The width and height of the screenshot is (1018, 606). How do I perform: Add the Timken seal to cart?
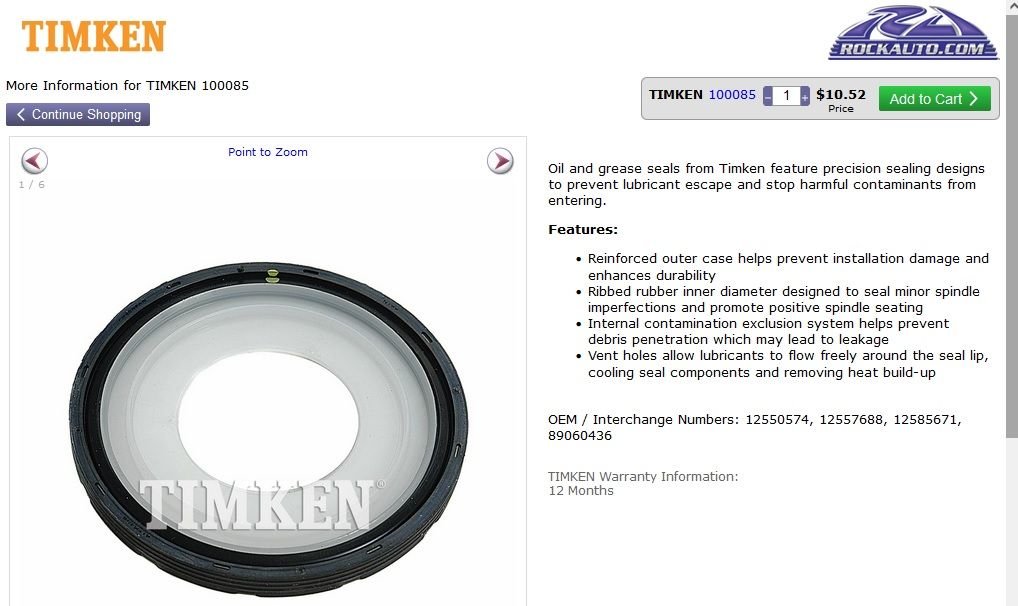[x=934, y=99]
